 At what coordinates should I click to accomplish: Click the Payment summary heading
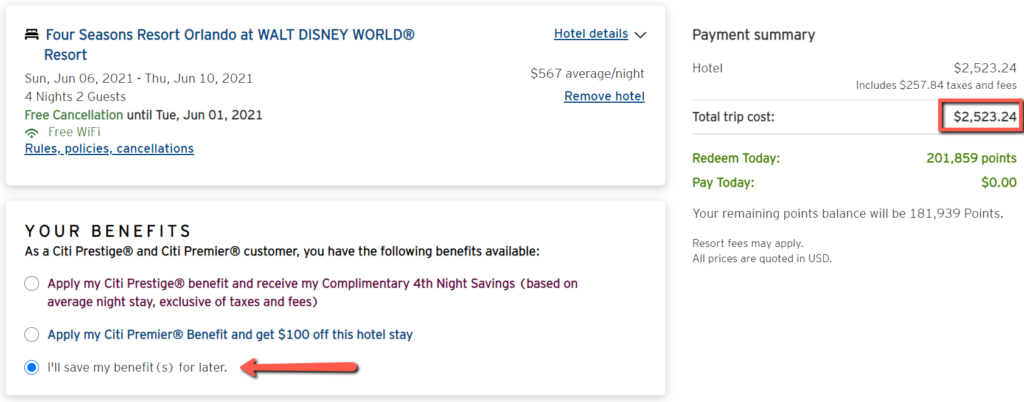tap(754, 35)
